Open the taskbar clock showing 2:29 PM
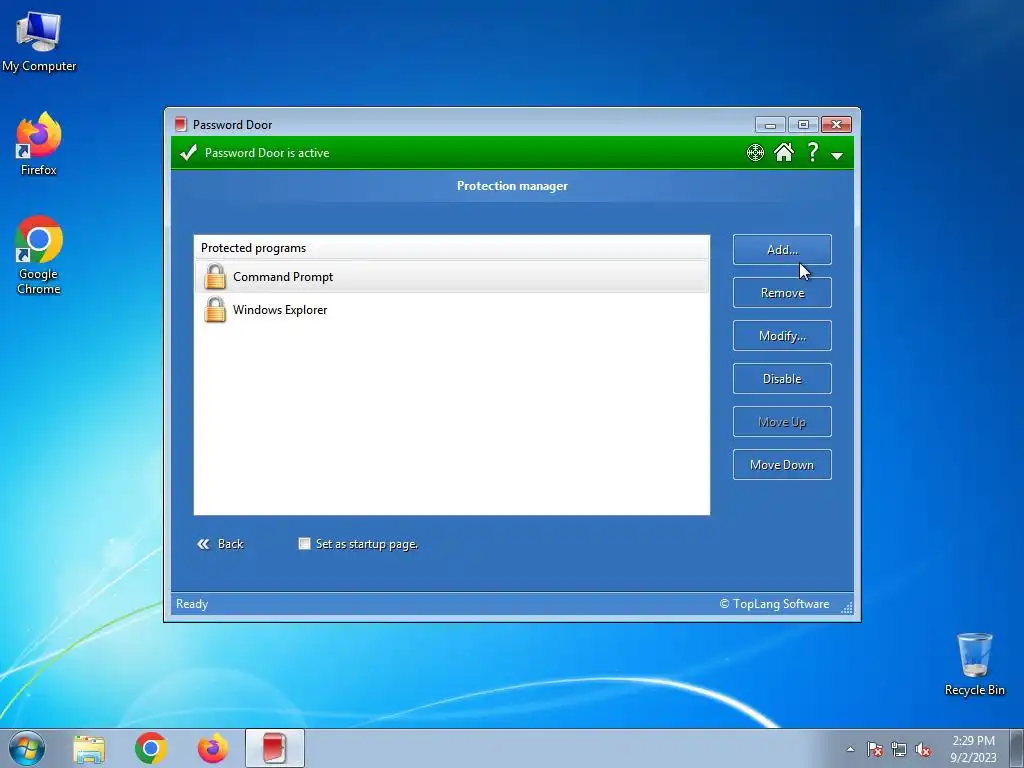The height and width of the screenshot is (768, 1024). [973, 749]
